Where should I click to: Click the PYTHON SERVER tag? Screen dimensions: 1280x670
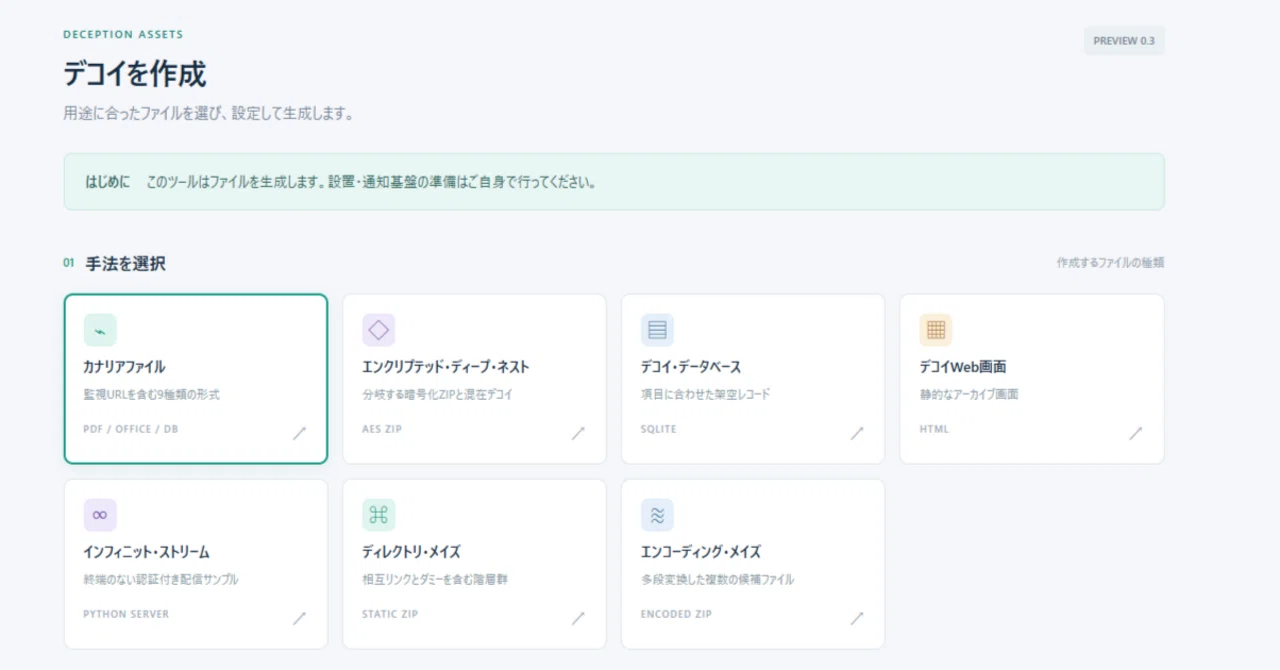tap(126, 614)
